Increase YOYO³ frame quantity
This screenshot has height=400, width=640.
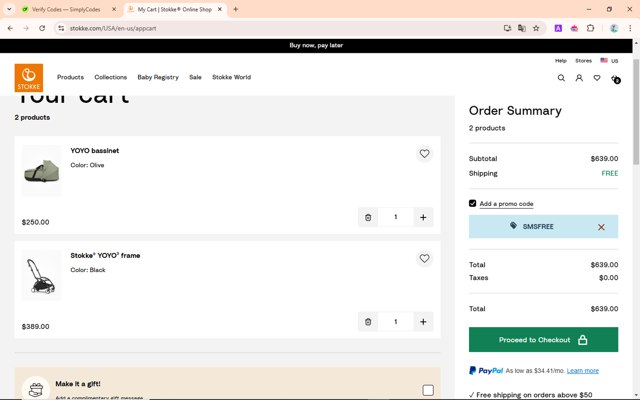point(423,322)
